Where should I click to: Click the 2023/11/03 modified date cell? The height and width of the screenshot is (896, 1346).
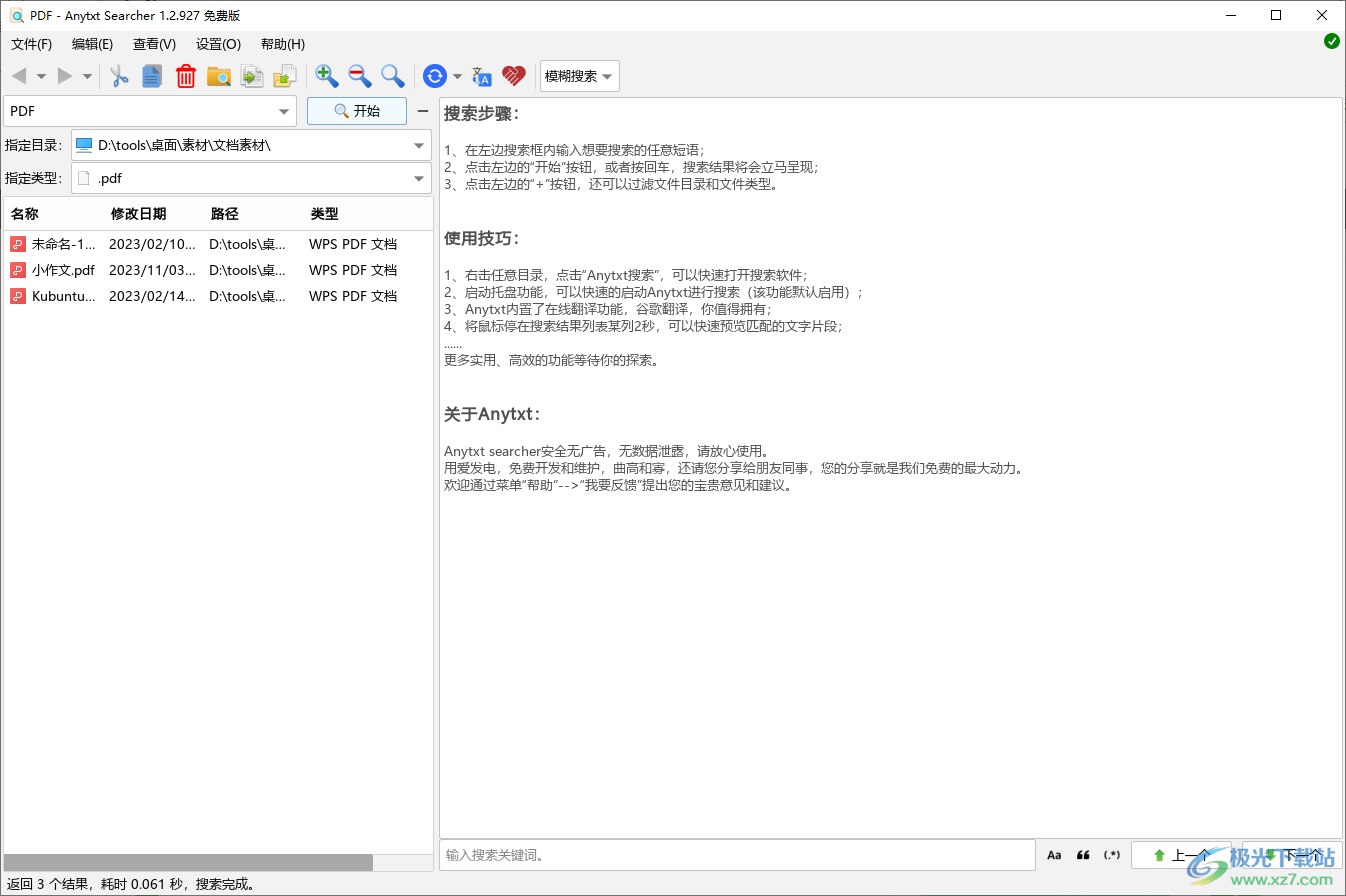tap(152, 270)
